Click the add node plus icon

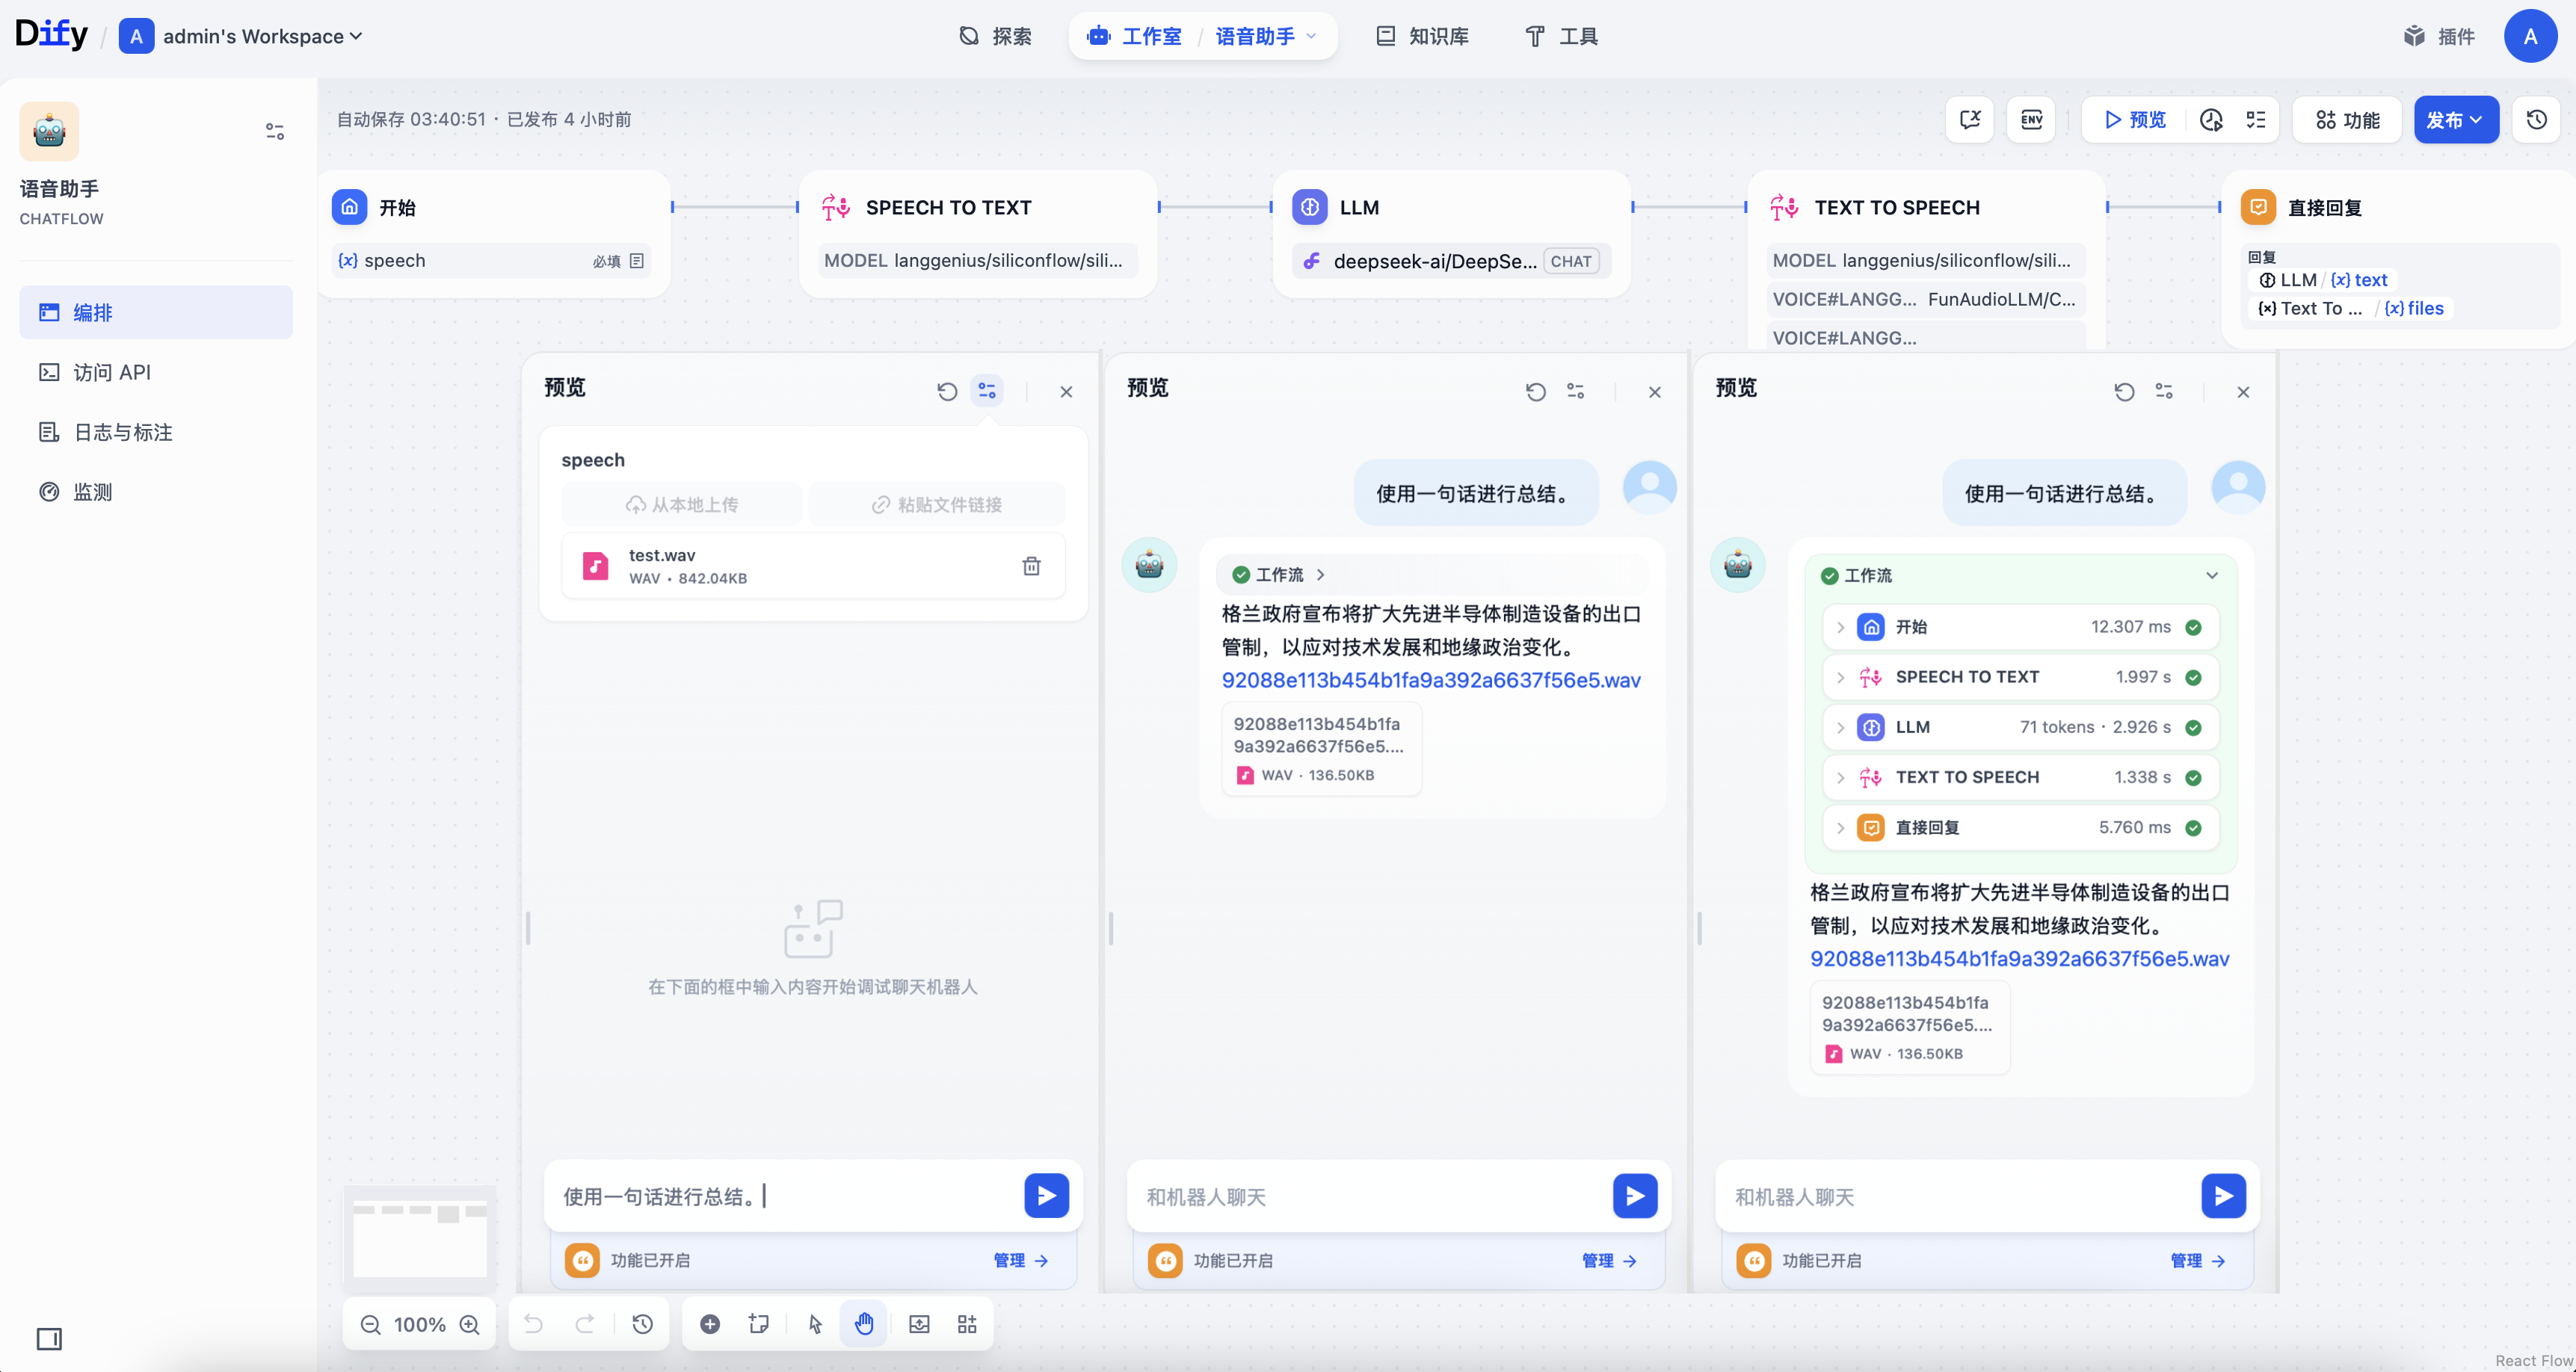click(x=710, y=1324)
